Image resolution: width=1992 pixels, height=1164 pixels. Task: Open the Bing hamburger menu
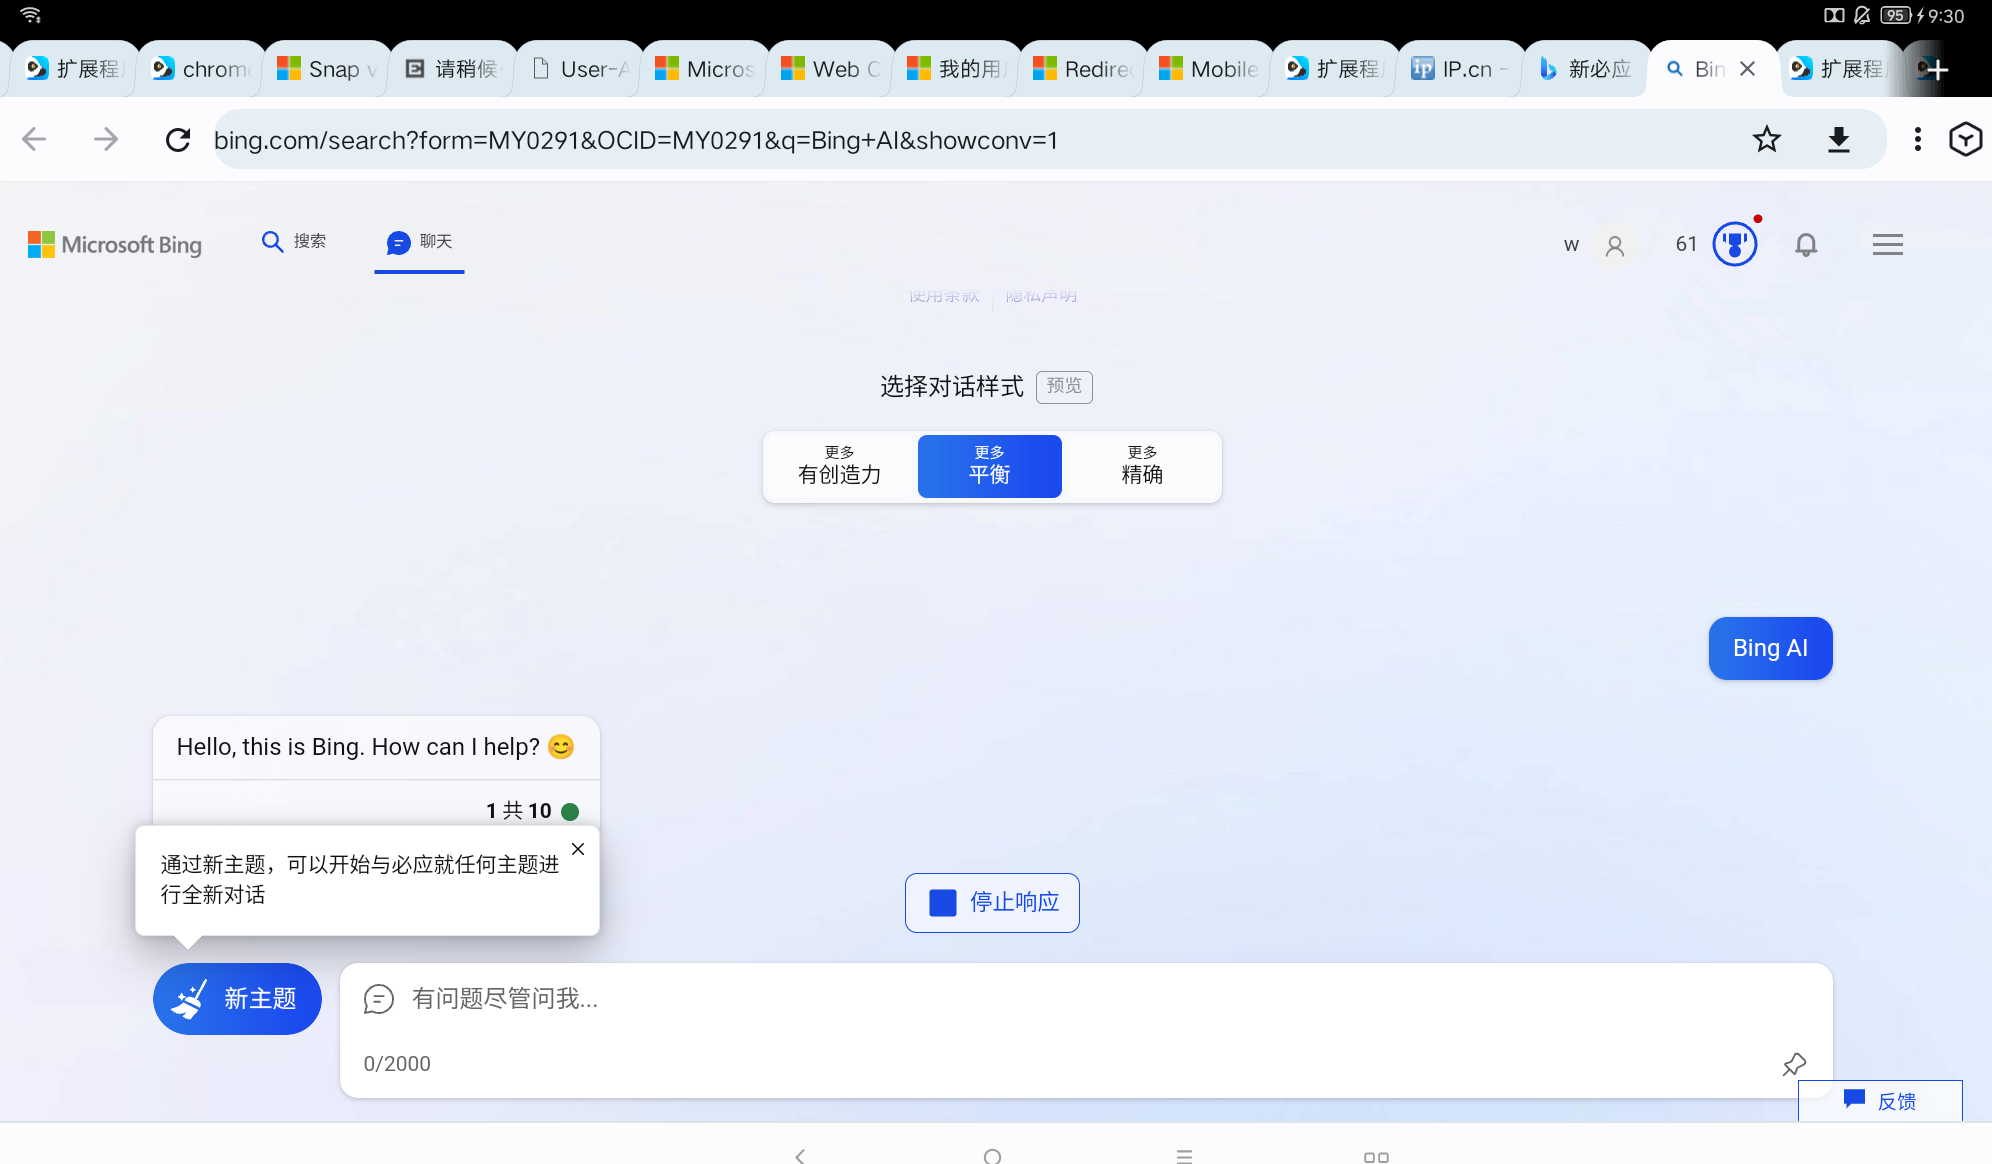tap(1888, 245)
